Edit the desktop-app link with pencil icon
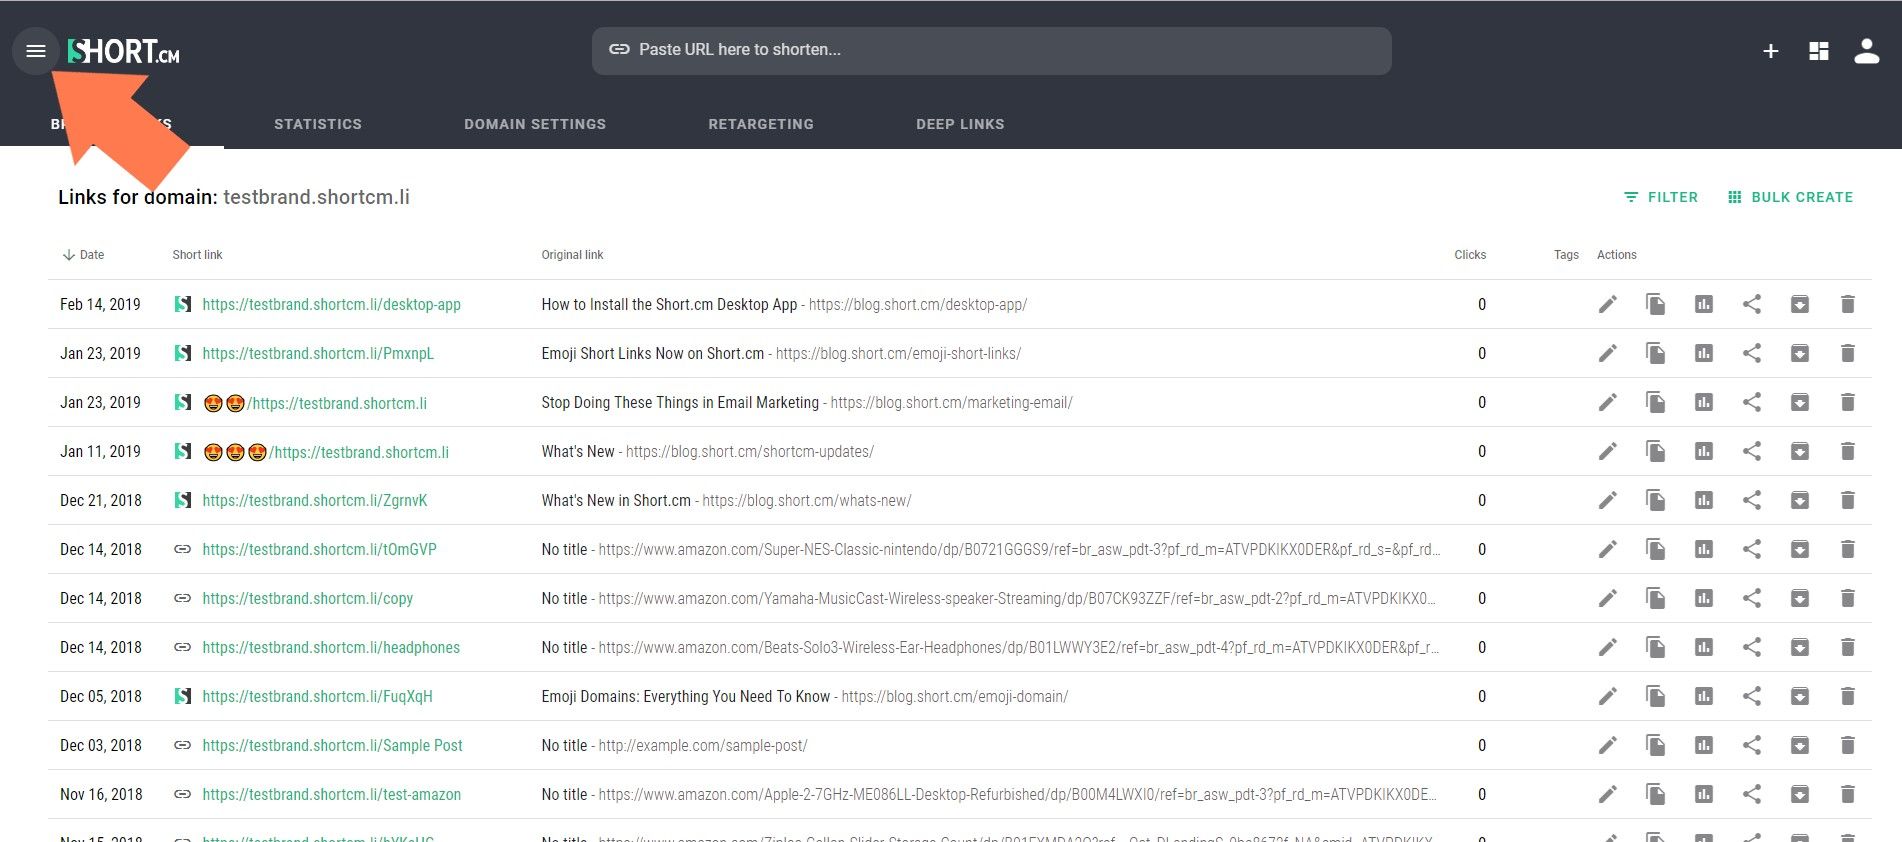Viewport: 1902px width, 842px height. [x=1607, y=304]
